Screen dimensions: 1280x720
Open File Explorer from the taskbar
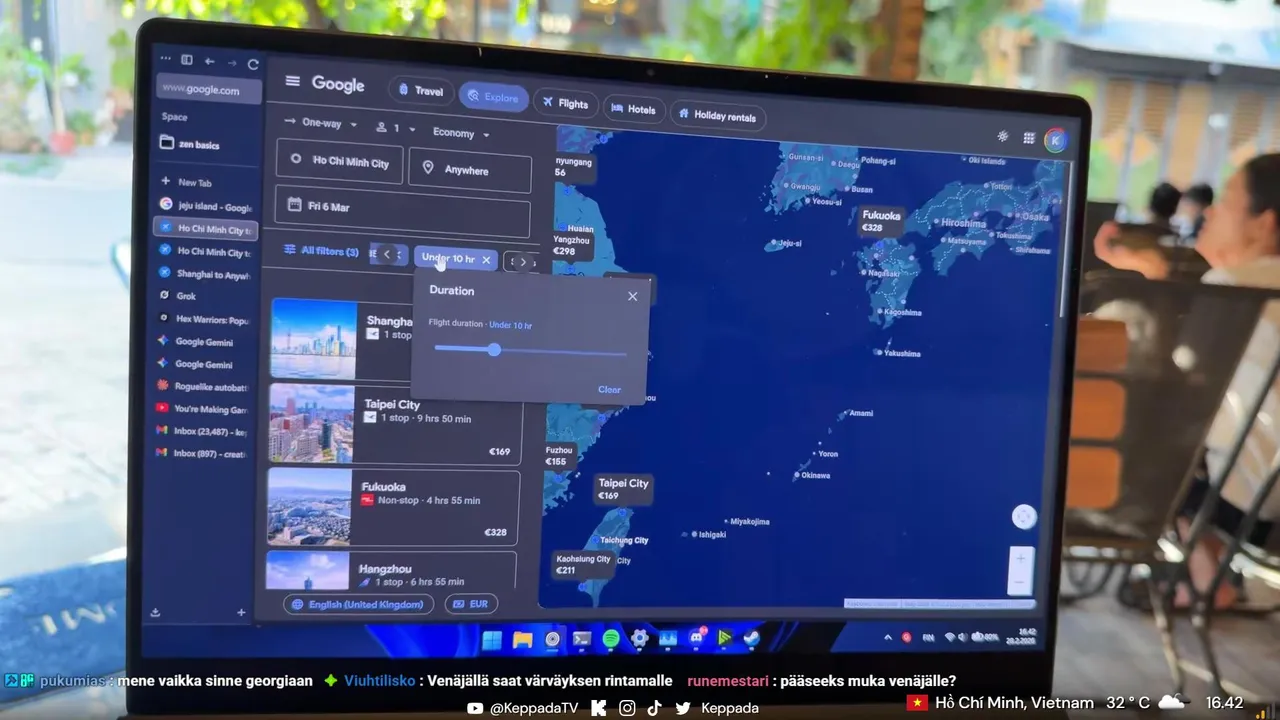[x=522, y=640]
